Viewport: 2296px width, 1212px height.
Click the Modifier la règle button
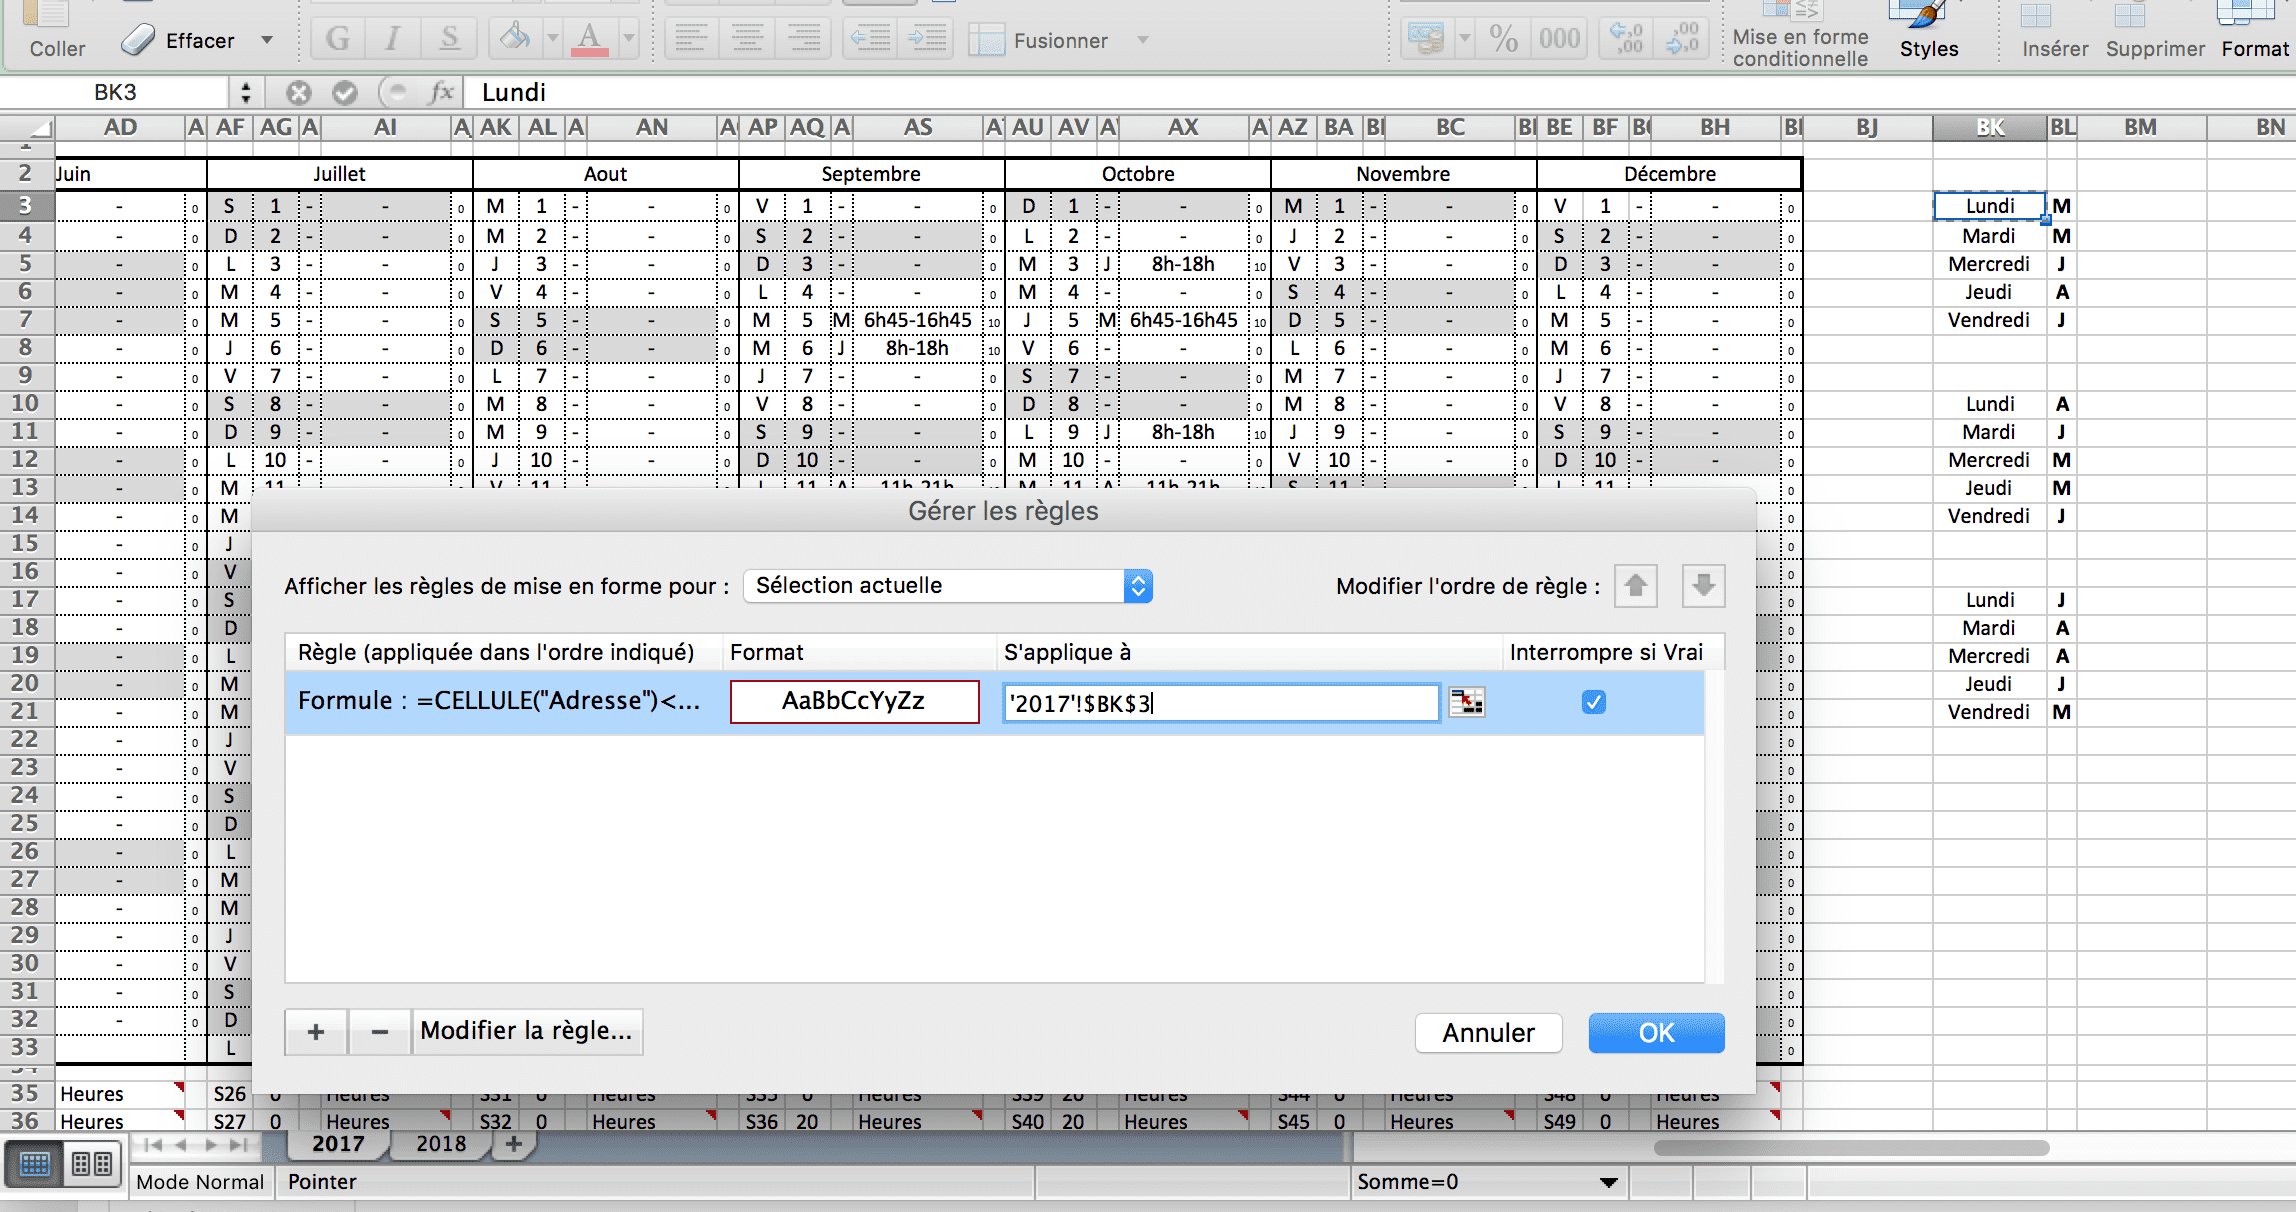point(526,1032)
